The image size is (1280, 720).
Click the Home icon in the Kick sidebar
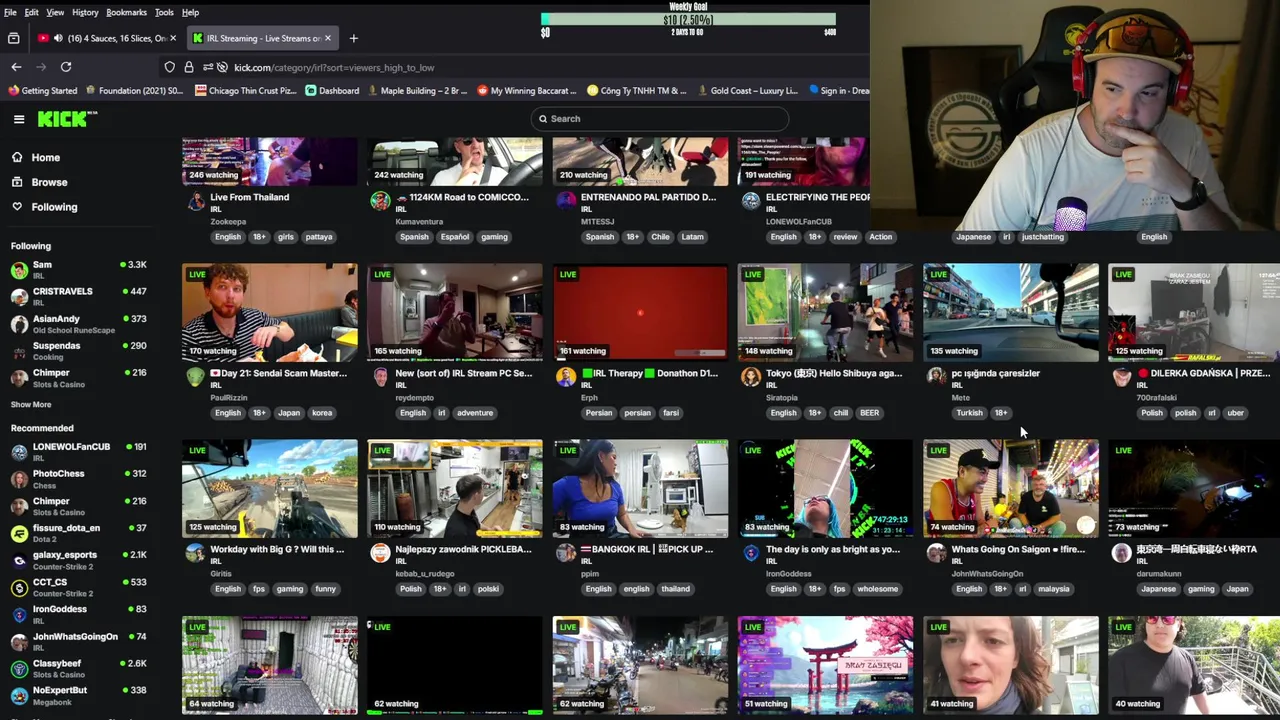[x=17, y=157]
